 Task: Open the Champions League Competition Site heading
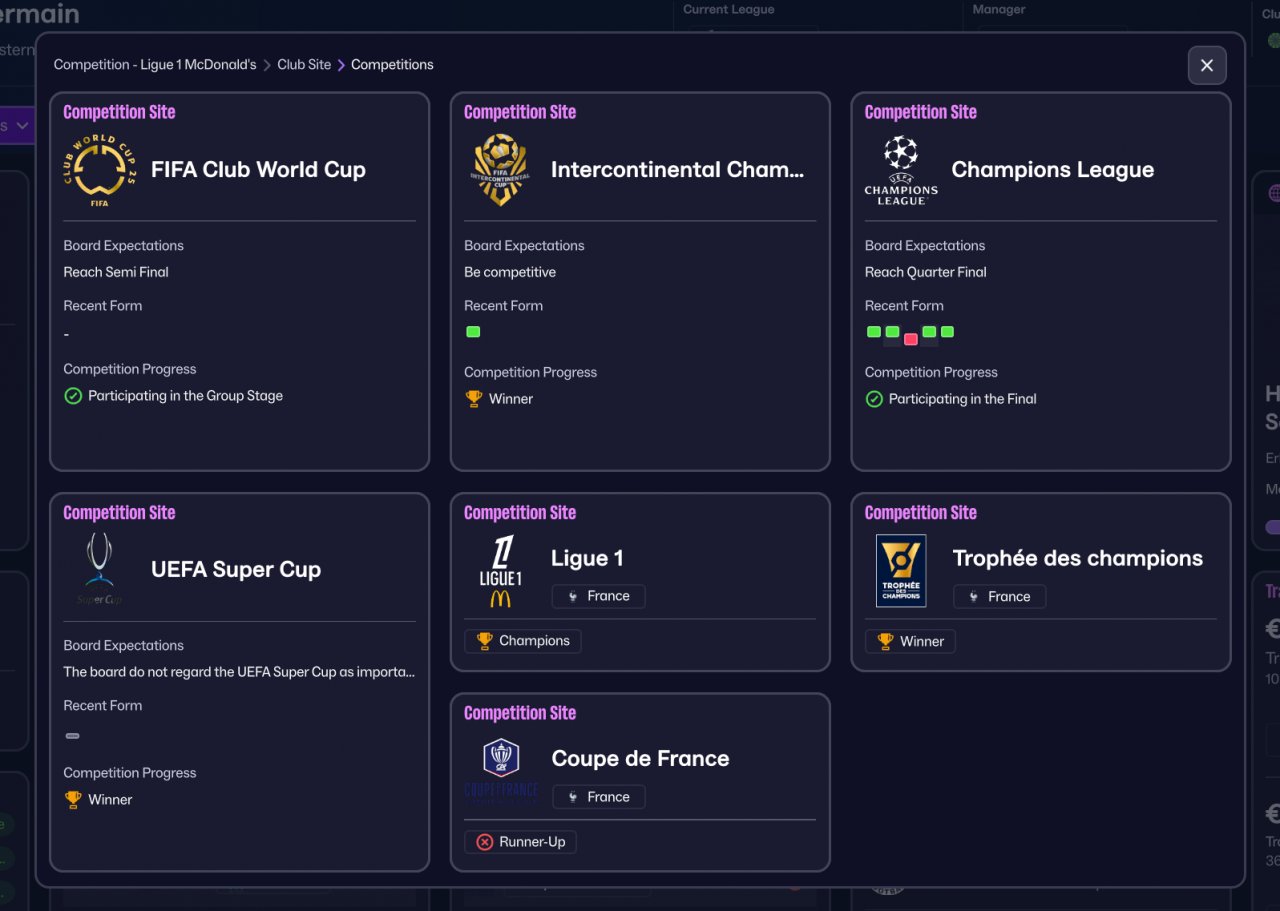coord(920,112)
